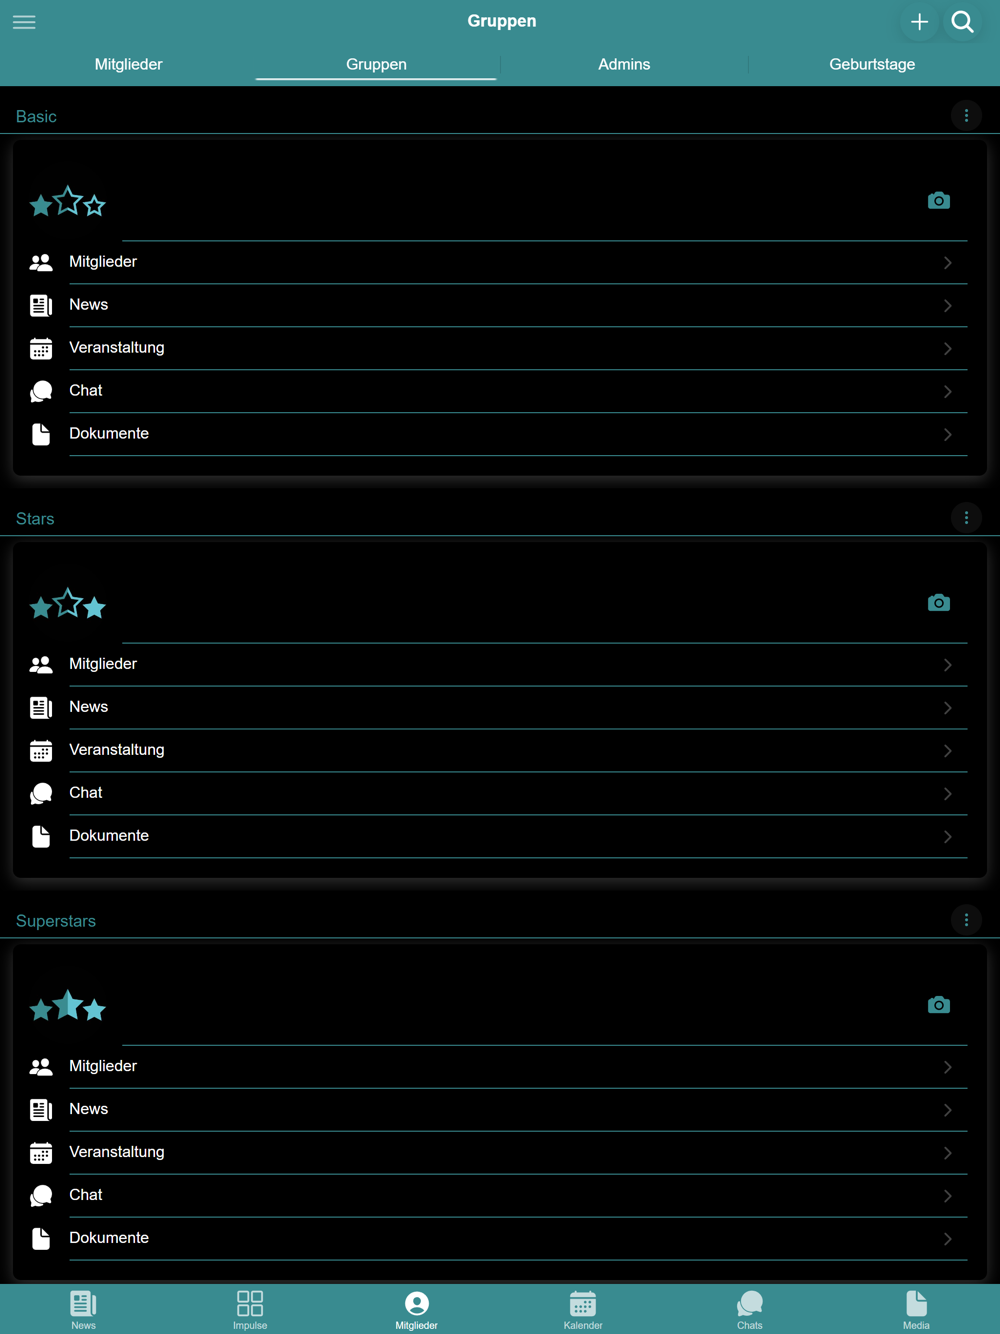The height and width of the screenshot is (1334, 1000).
Task: Switch to the Admins tab
Action: (x=624, y=64)
